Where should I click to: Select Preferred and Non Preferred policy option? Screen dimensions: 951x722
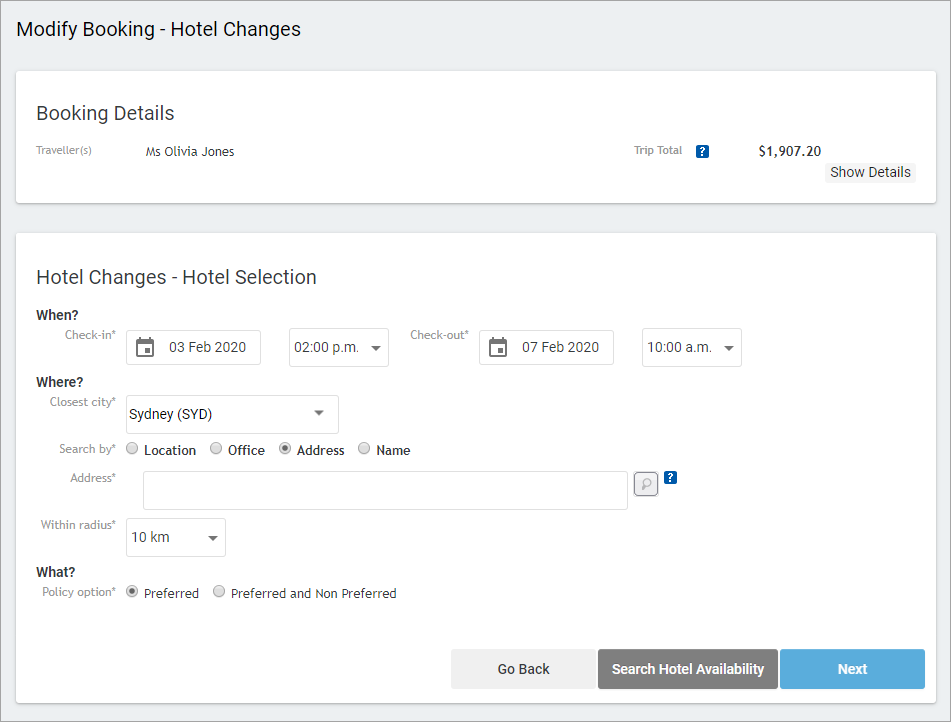click(219, 592)
